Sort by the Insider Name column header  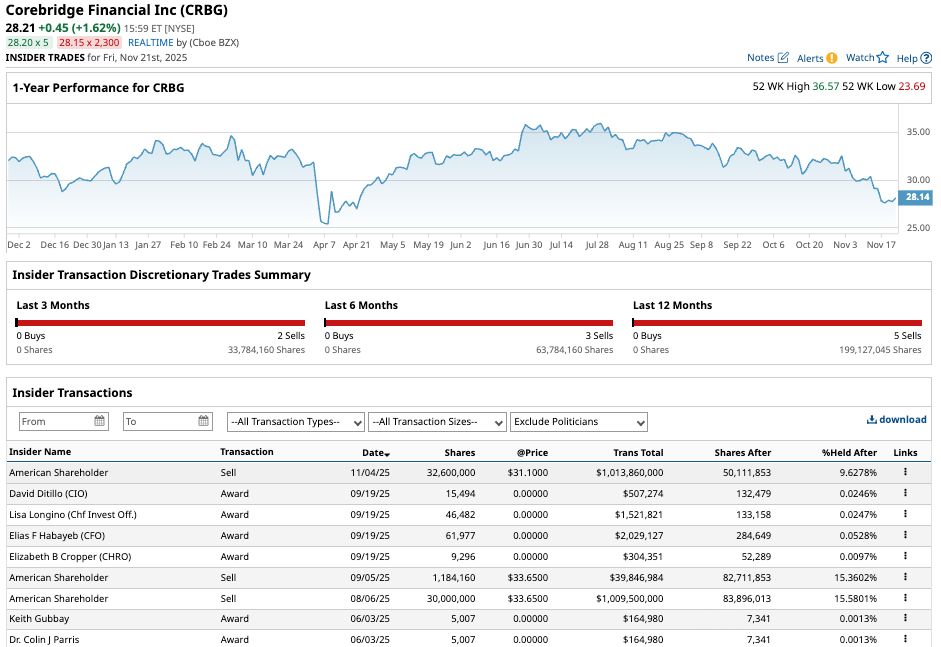tap(40, 452)
